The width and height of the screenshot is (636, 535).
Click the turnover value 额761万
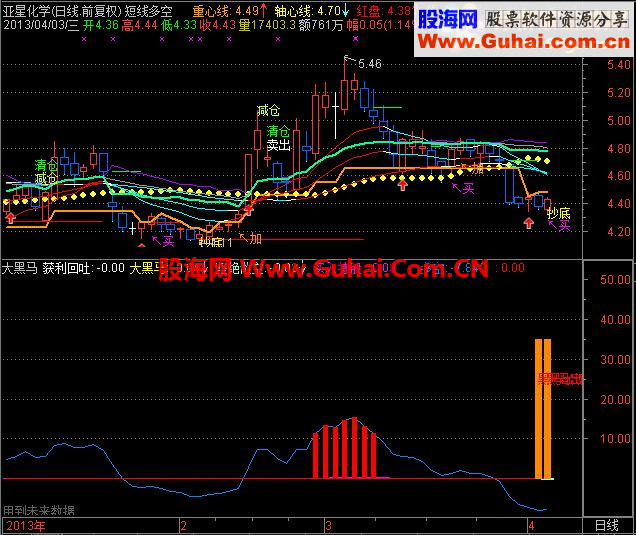coord(321,25)
